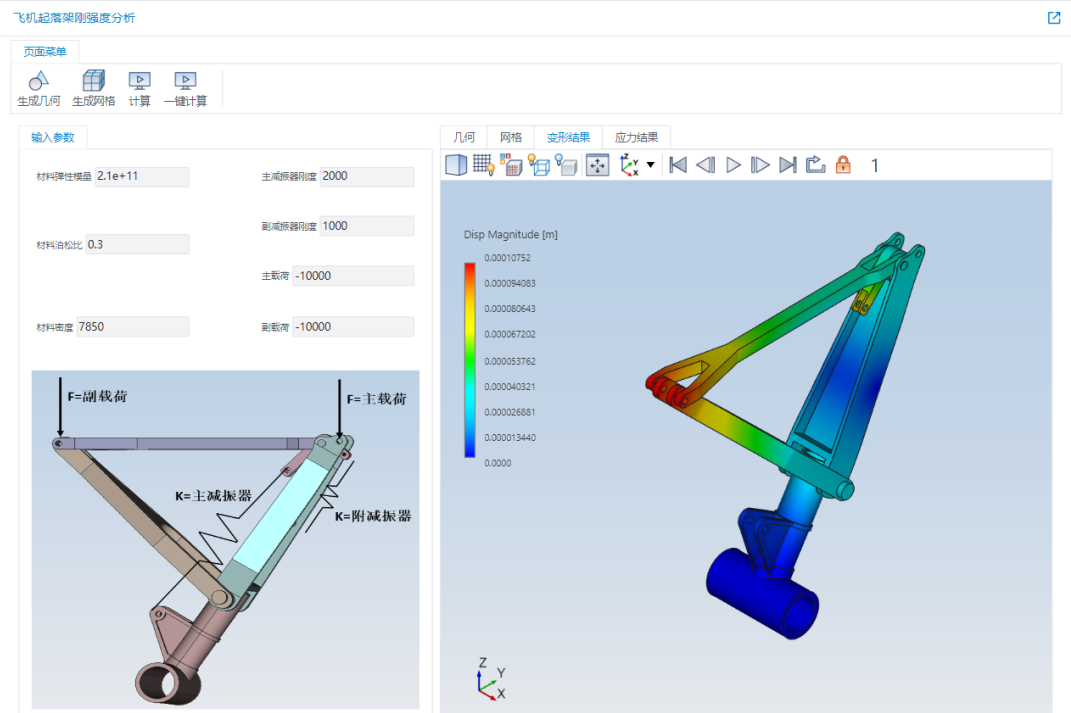
Task: Click the Disp Magnitude color legend bar
Action: point(470,360)
